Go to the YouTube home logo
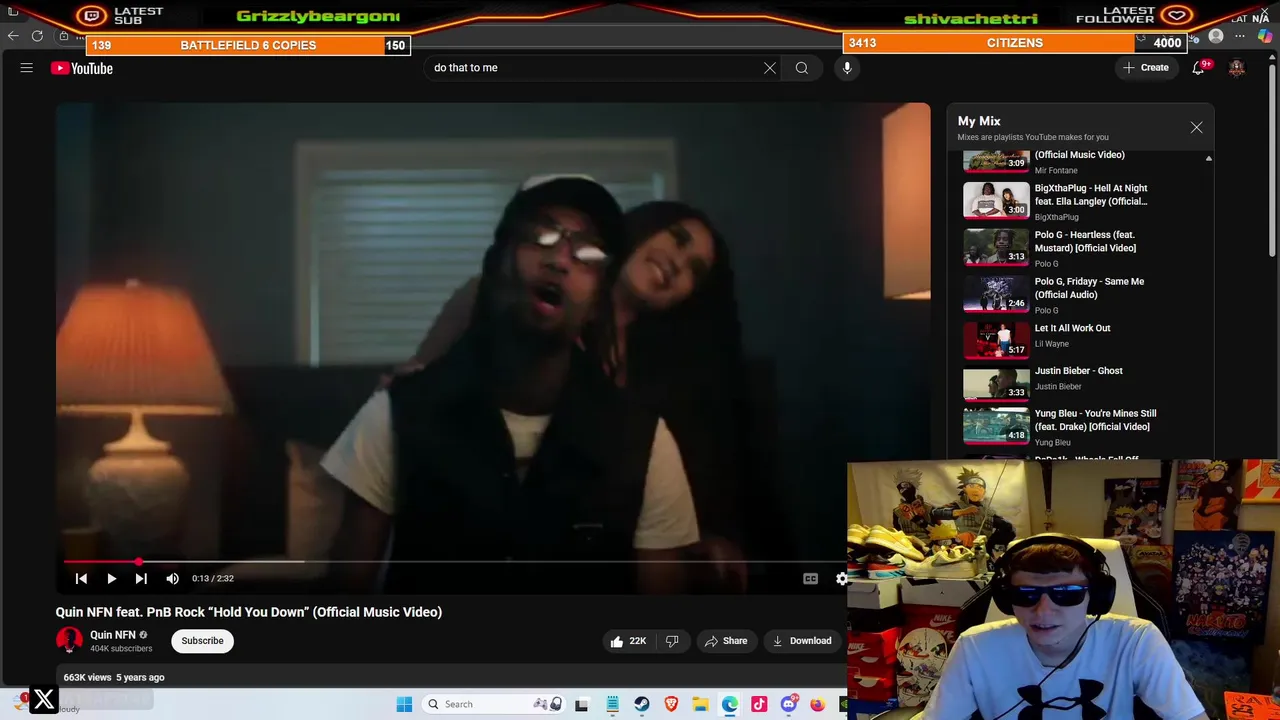 click(82, 68)
